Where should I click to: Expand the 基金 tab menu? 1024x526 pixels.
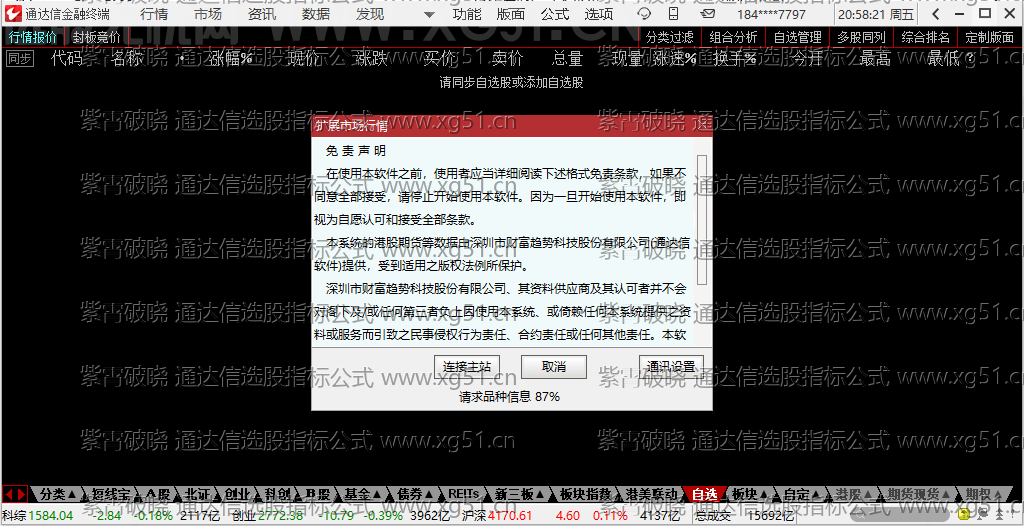(361, 494)
